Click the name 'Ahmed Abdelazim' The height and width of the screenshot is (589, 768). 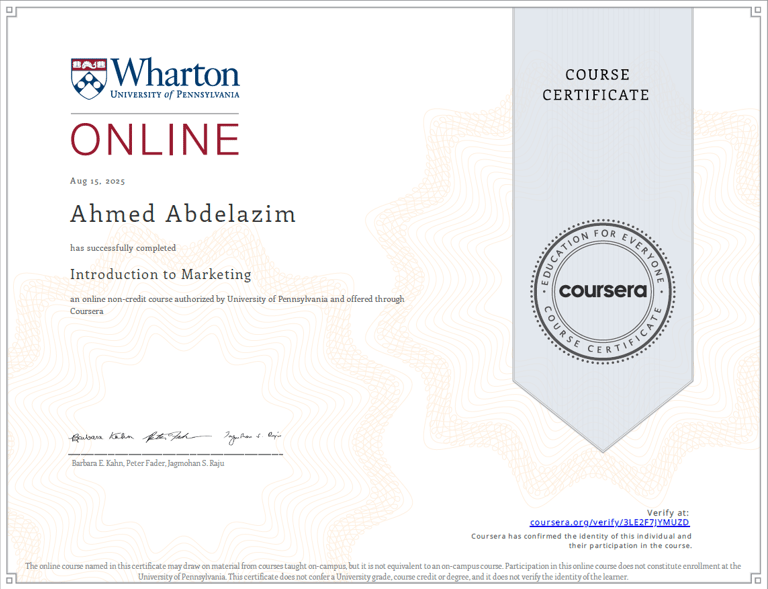tap(183, 214)
